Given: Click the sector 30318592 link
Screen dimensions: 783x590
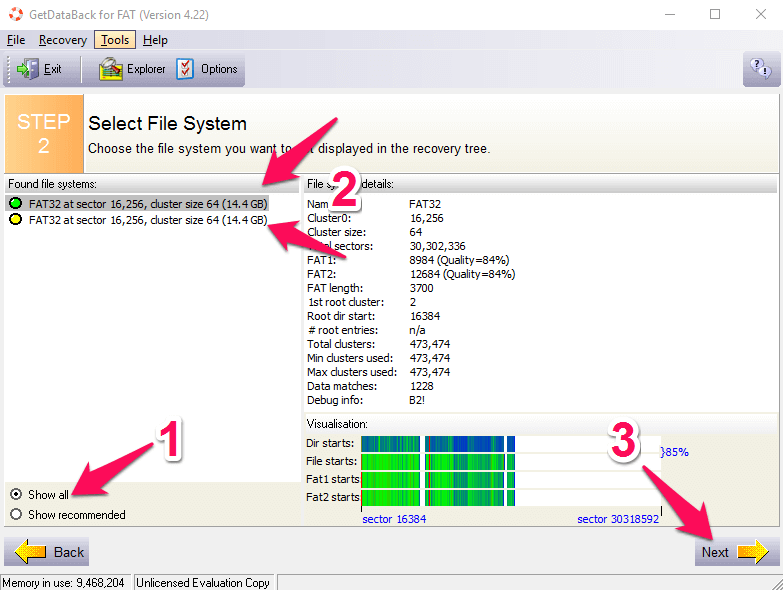Looking at the screenshot, I should pyautogui.click(x=618, y=519).
